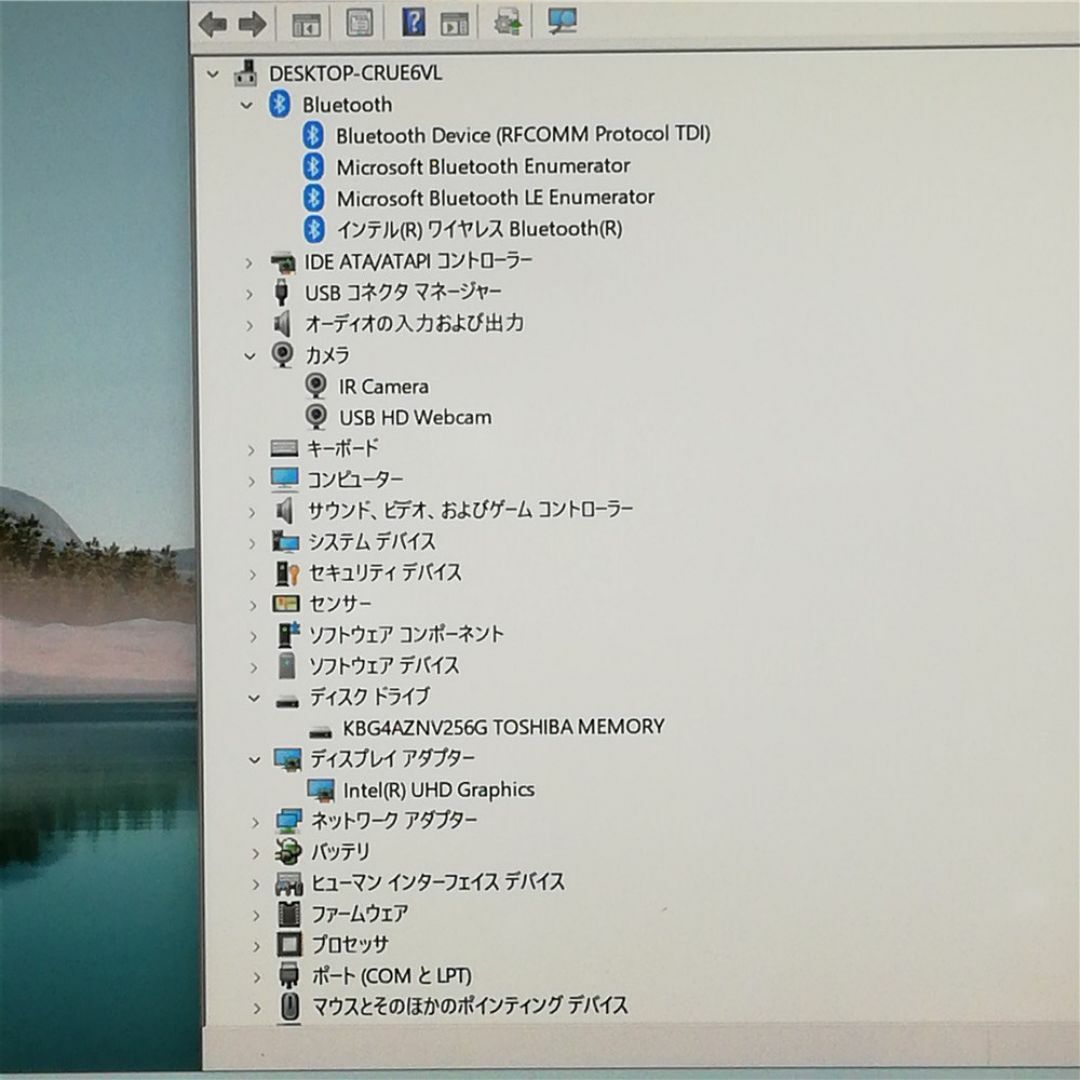Click the USB コネクタ マネージャー plug icon
1080x1080 pixels.
pos(281,292)
